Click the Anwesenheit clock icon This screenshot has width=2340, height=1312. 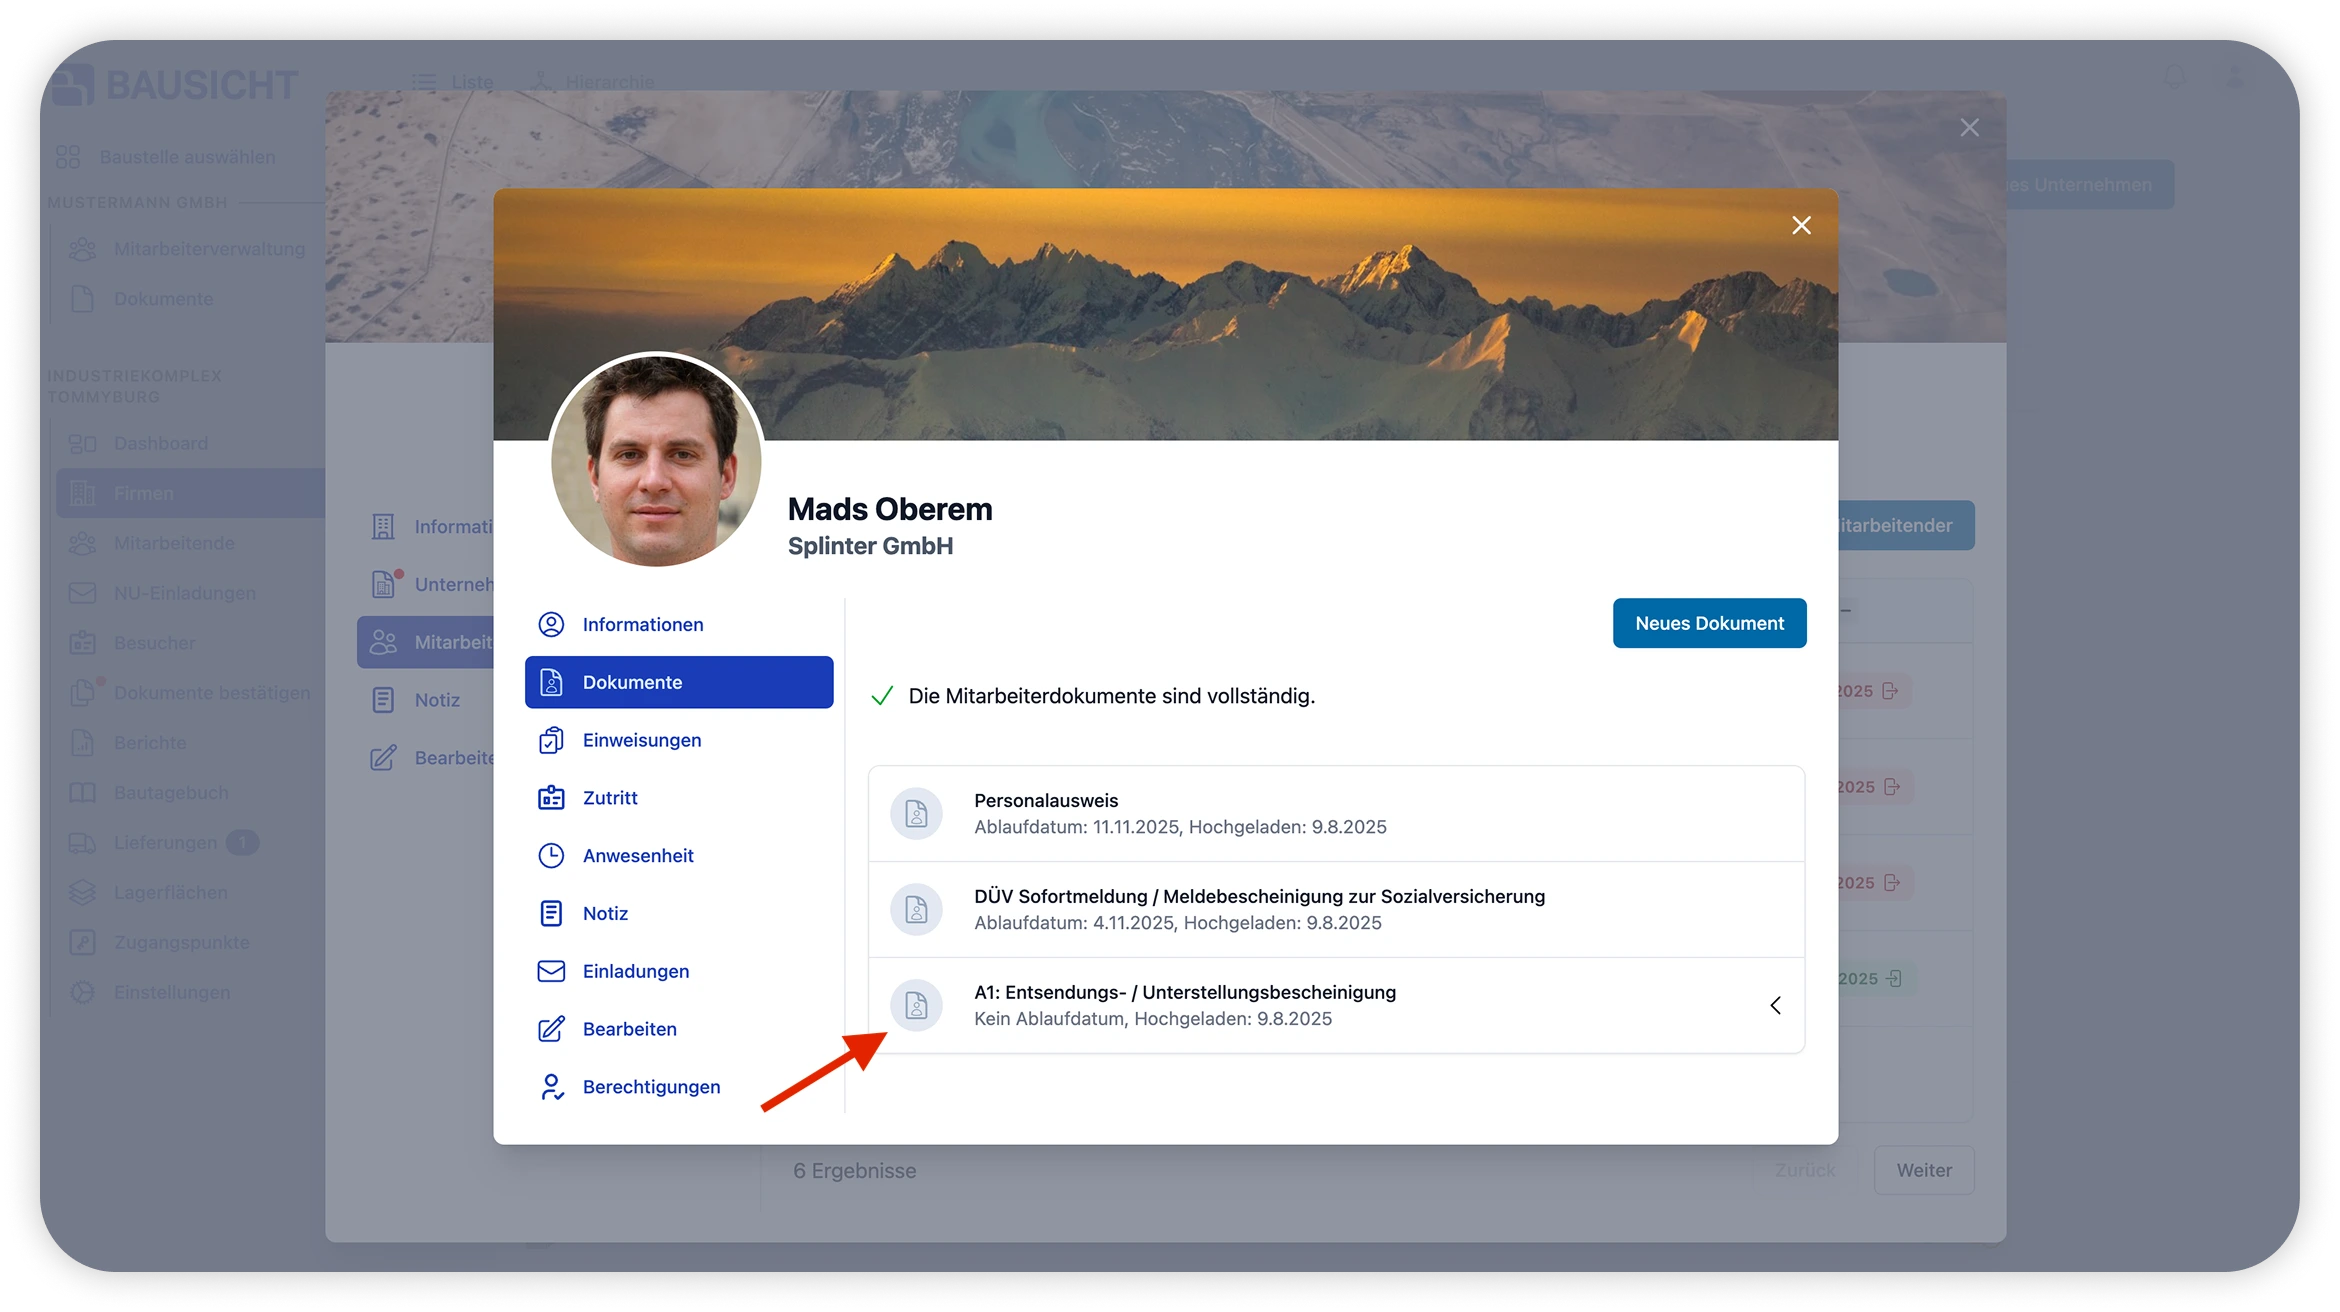[x=551, y=855]
